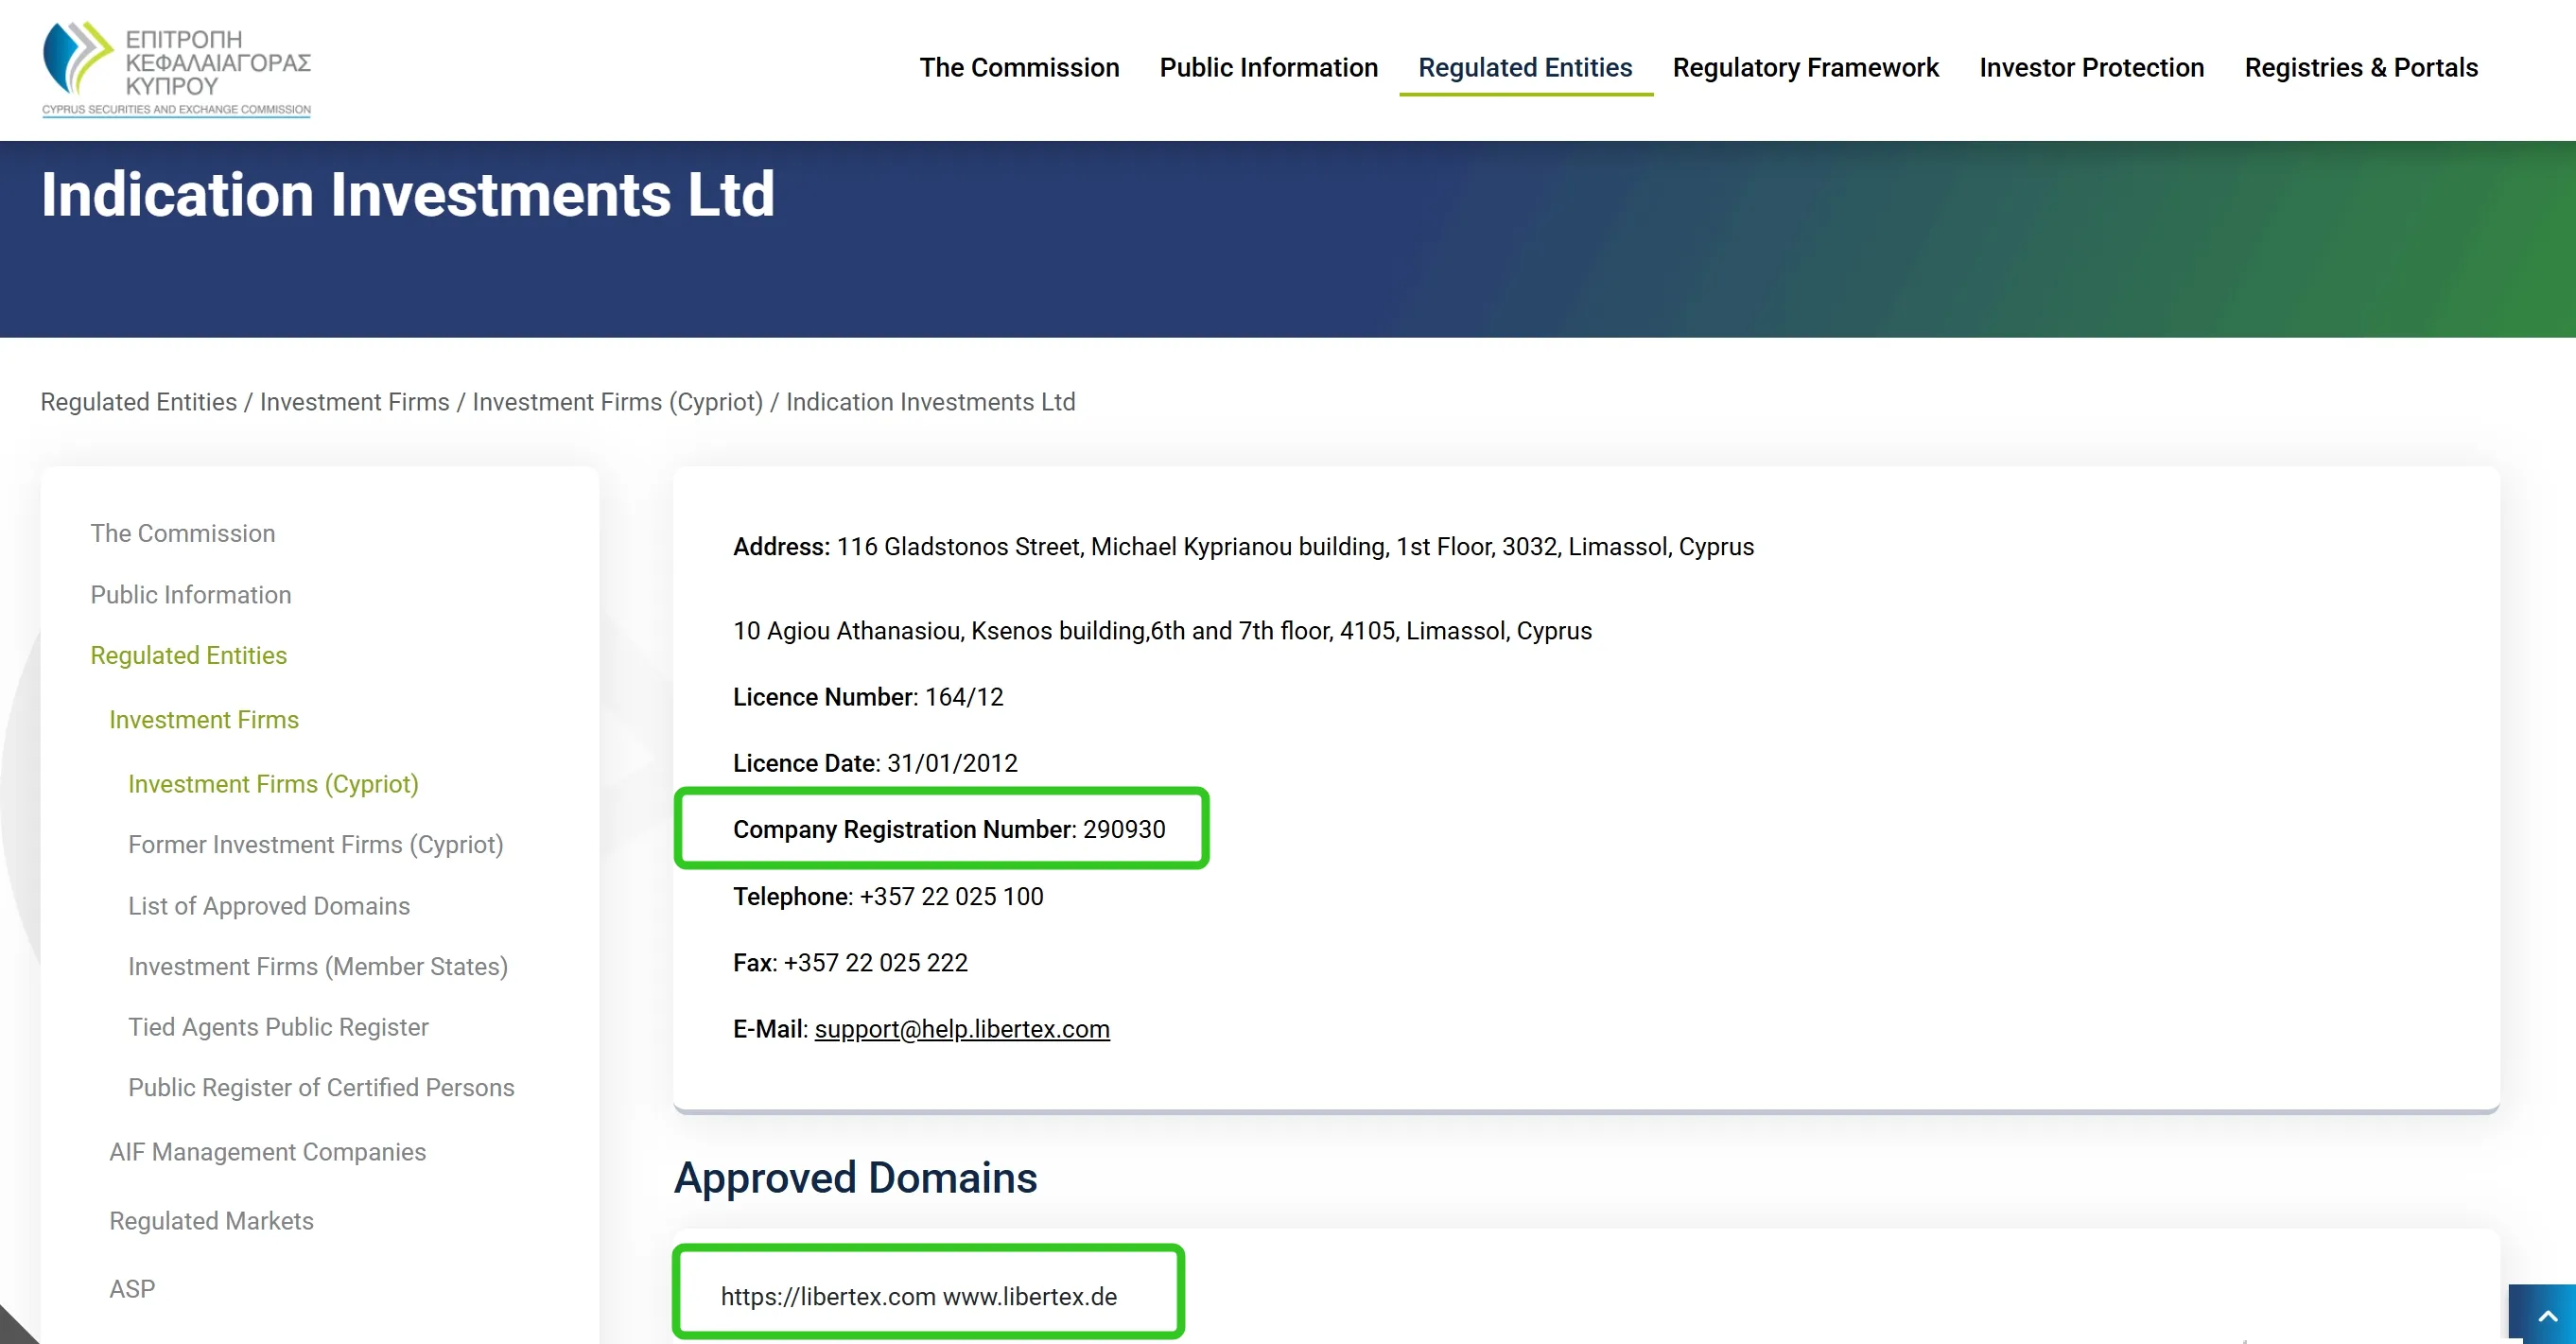Open Public Information top menu

tap(1268, 67)
